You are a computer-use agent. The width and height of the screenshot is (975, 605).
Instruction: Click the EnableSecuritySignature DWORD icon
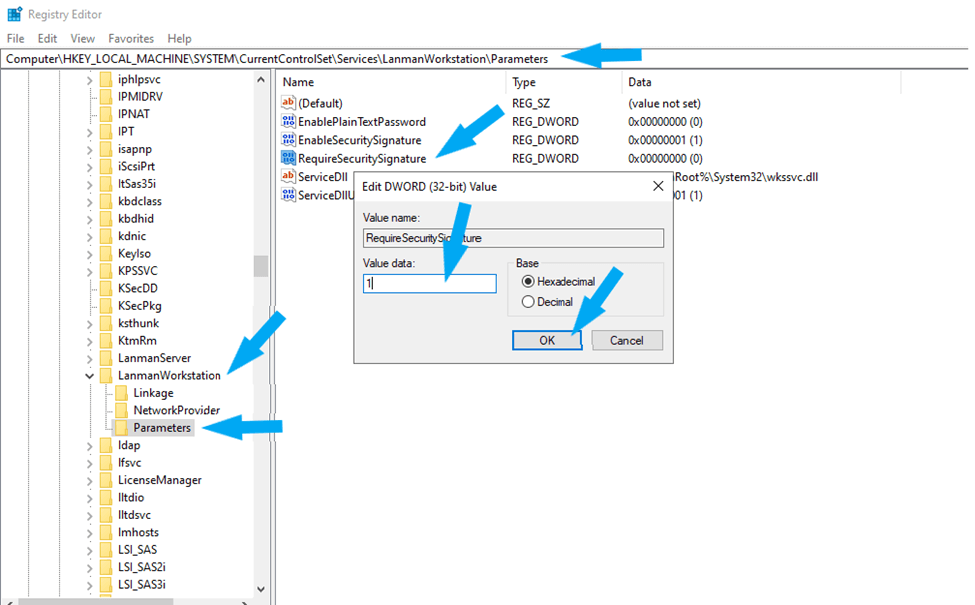pyautogui.click(x=288, y=140)
